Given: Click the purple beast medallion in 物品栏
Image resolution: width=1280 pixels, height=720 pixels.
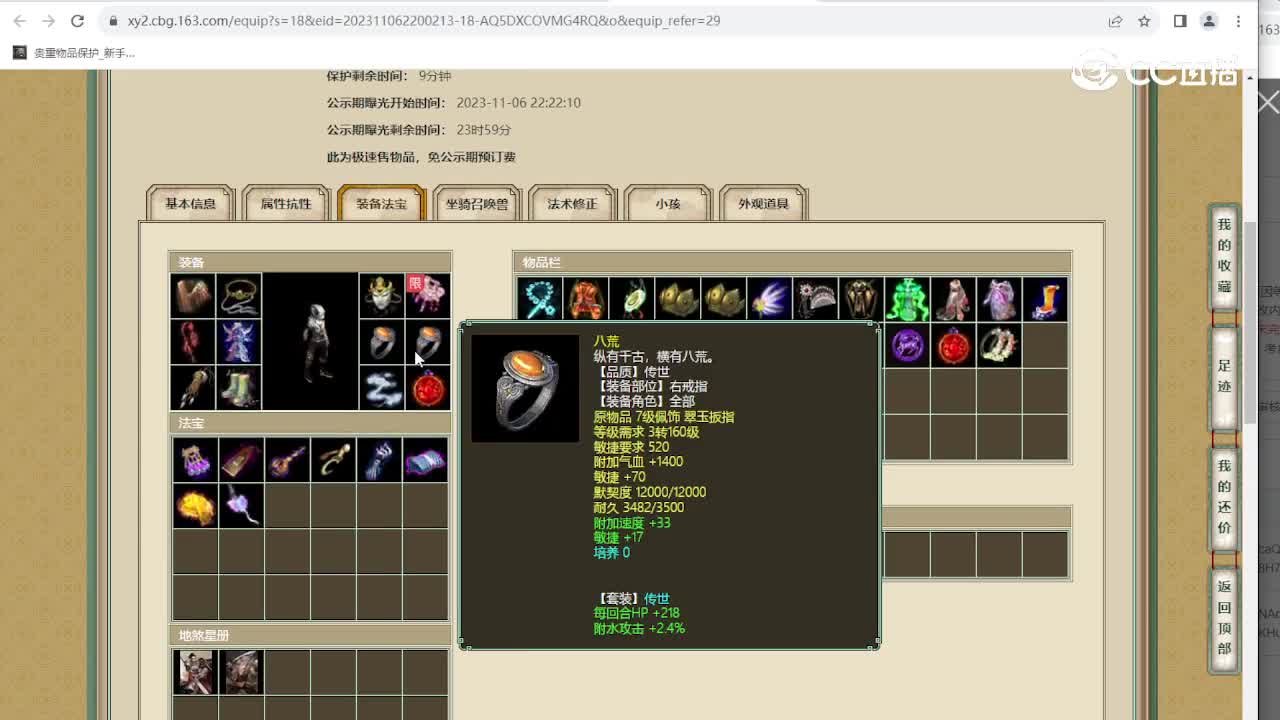Looking at the screenshot, I should pyautogui.click(x=907, y=345).
